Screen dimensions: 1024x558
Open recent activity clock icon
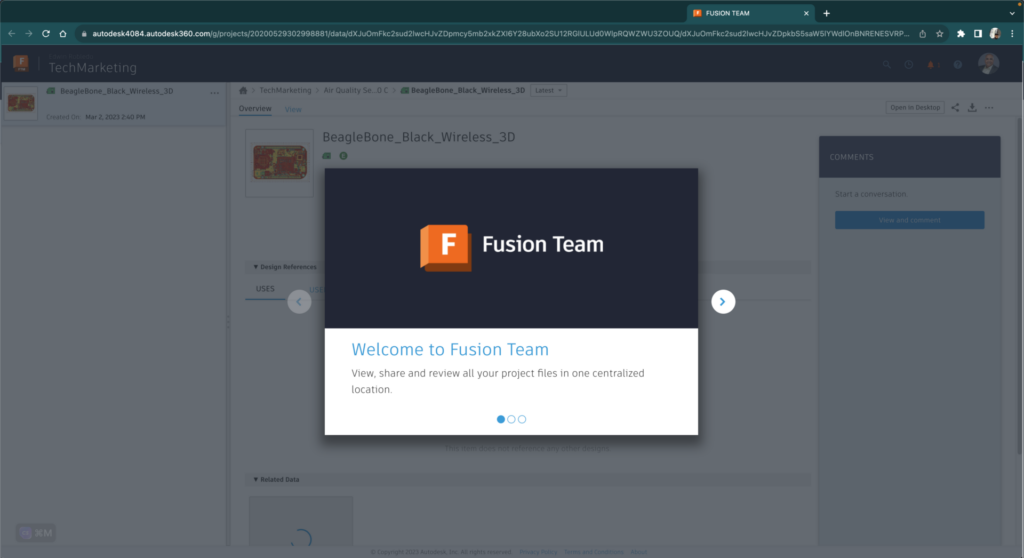(908, 65)
